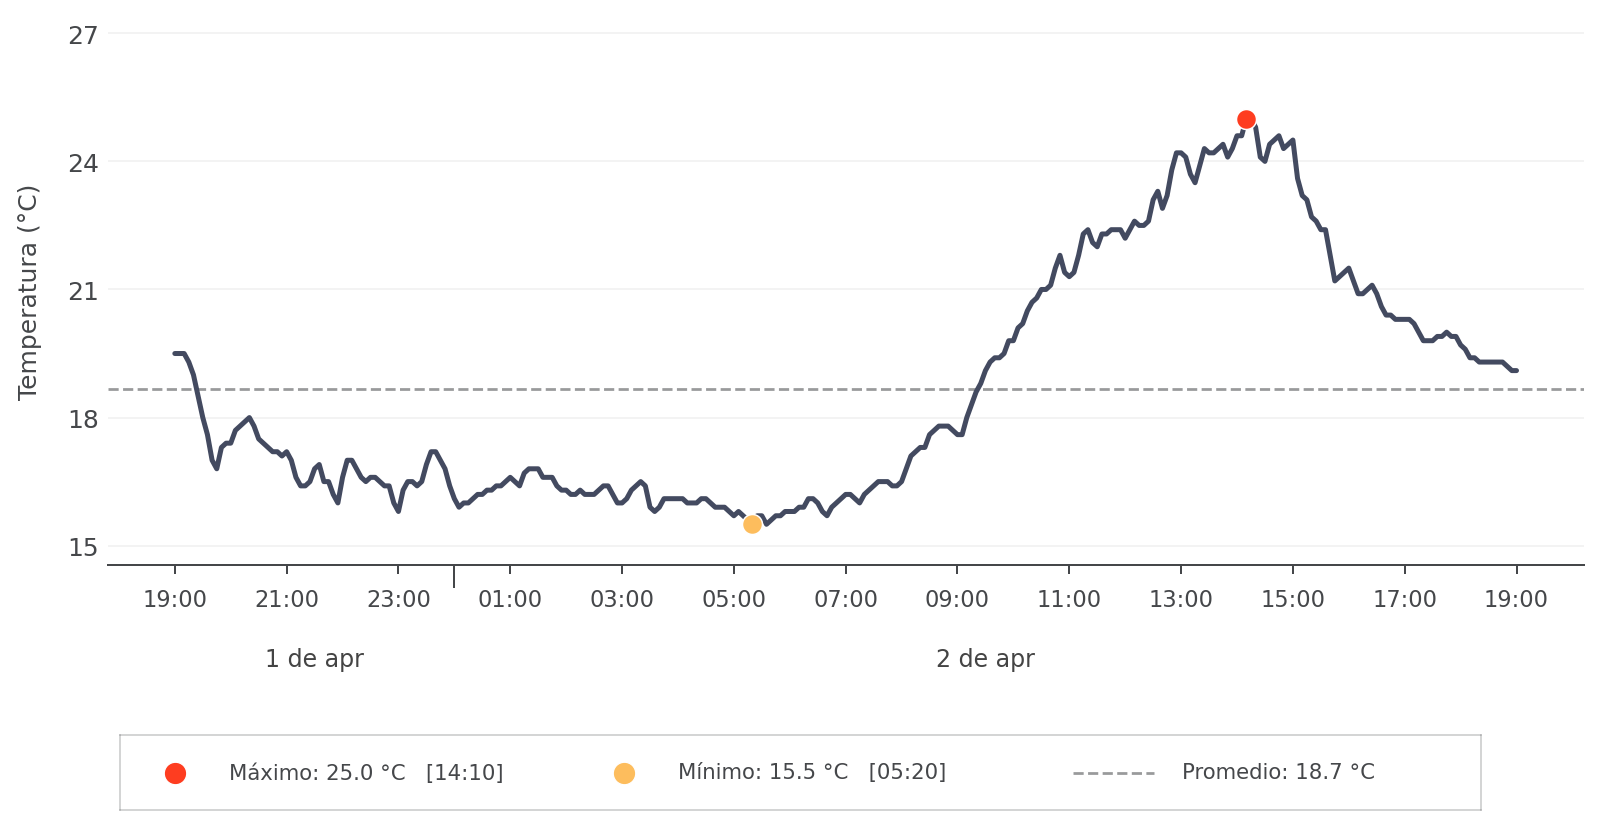Click the orange minimum point on the curve
The width and height of the screenshot is (1601, 828).
752,524
